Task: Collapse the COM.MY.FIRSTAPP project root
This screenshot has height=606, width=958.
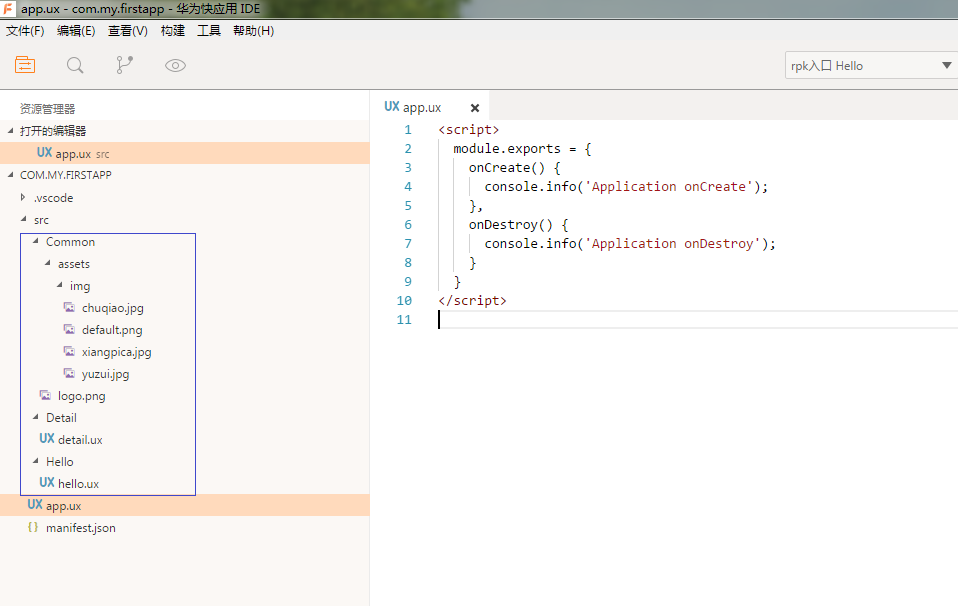Action: click(x=10, y=174)
